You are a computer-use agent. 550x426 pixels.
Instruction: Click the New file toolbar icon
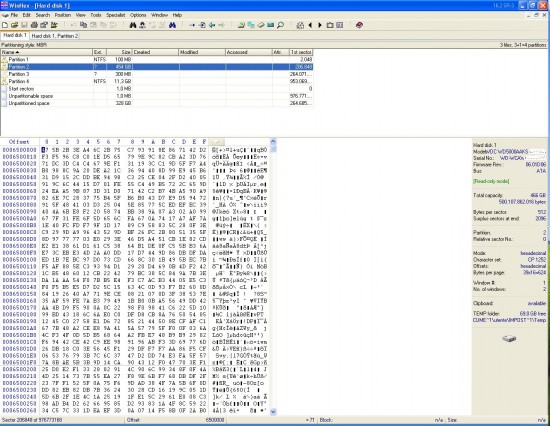point(5,25)
